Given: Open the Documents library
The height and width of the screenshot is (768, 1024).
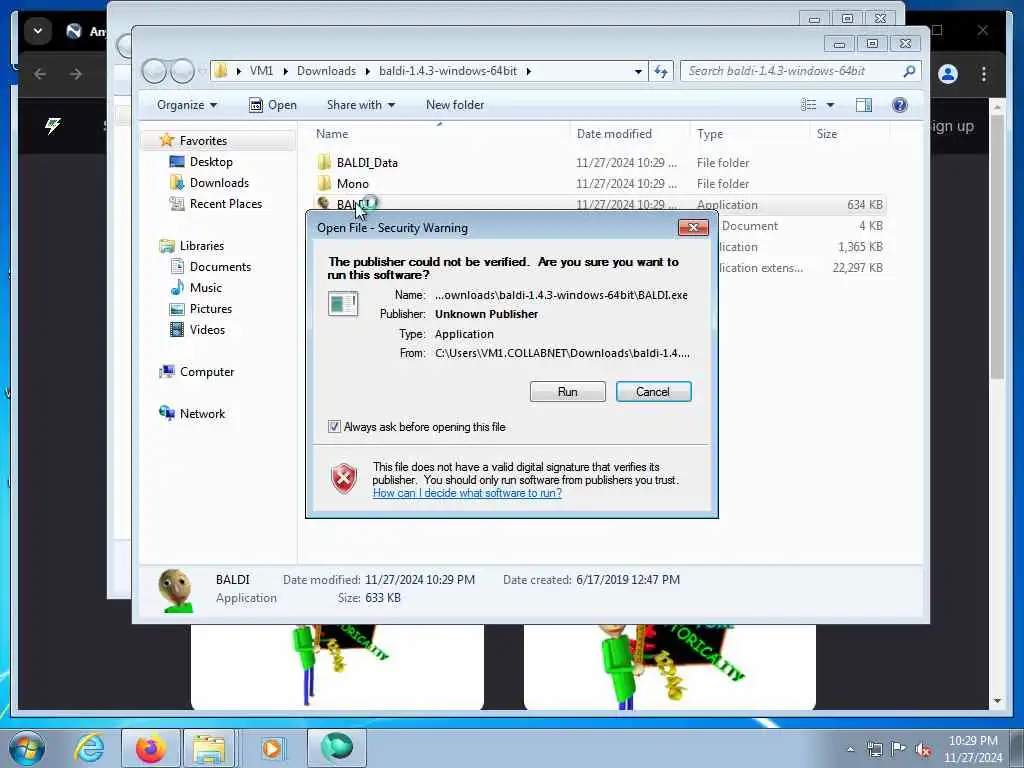Looking at the screenshot, I should [x=220, y=267].
